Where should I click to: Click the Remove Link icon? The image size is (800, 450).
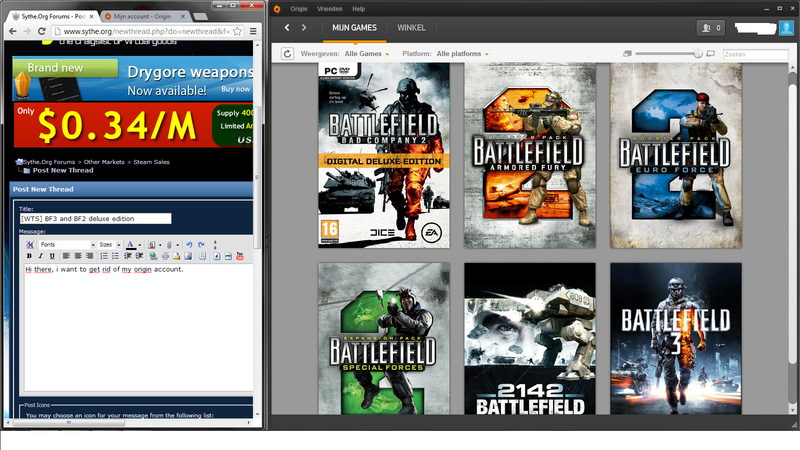[x=165, y=256]
